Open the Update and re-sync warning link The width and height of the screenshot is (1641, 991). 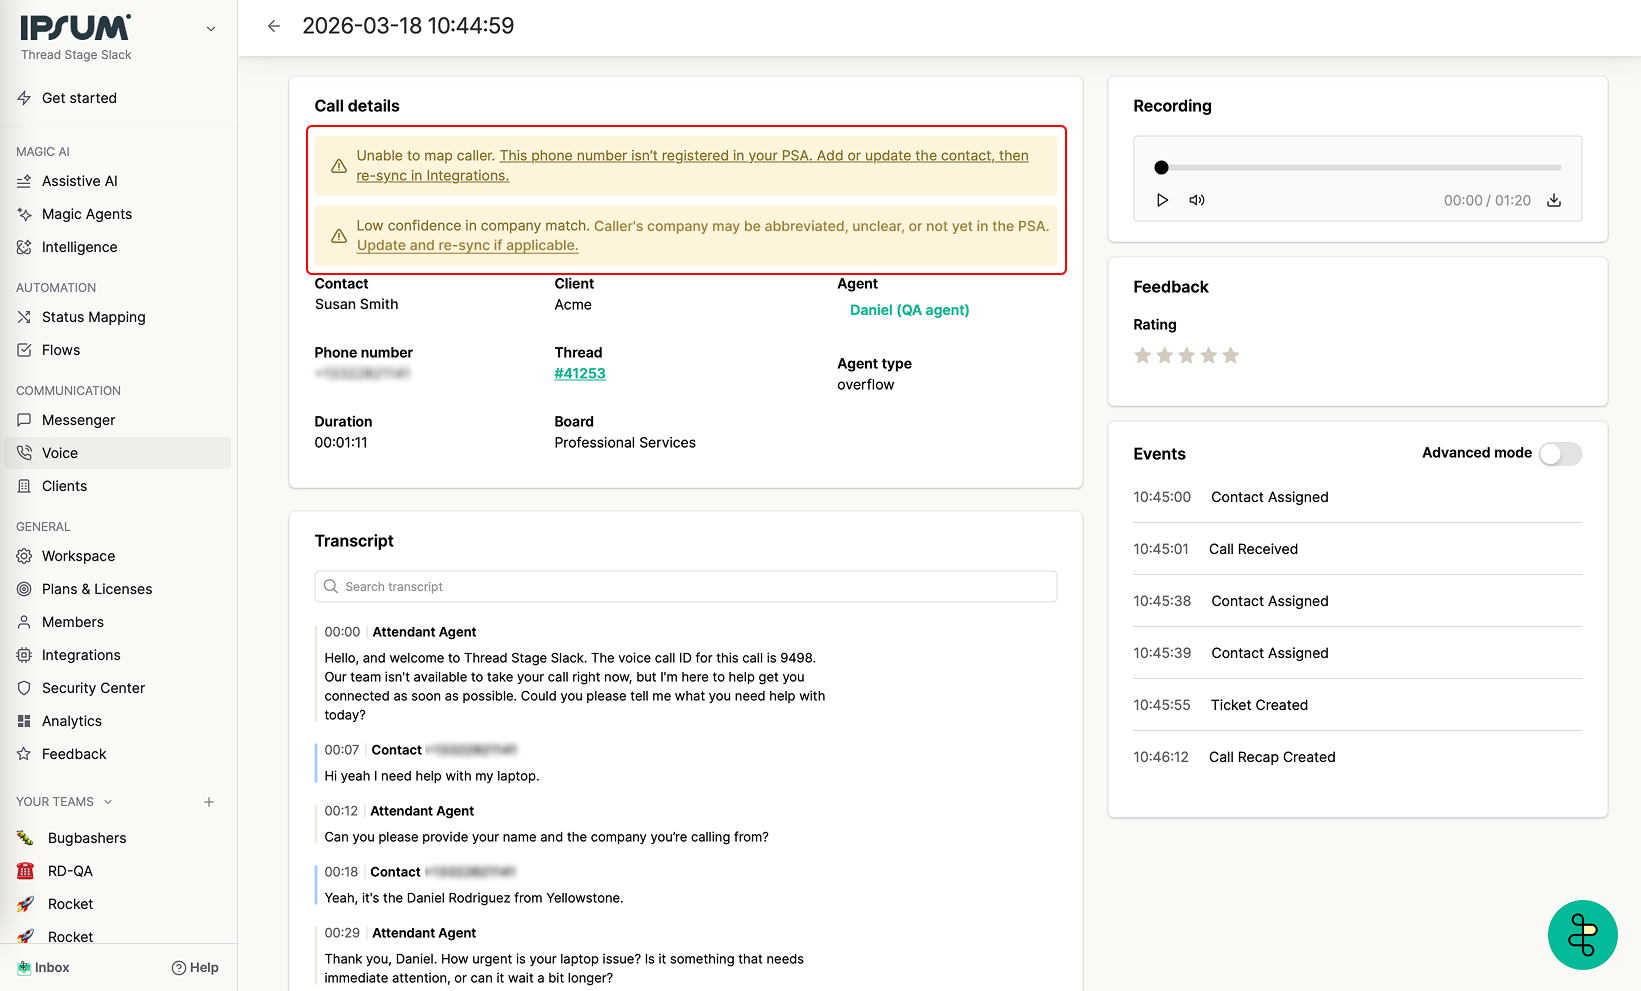click(467, 245)
